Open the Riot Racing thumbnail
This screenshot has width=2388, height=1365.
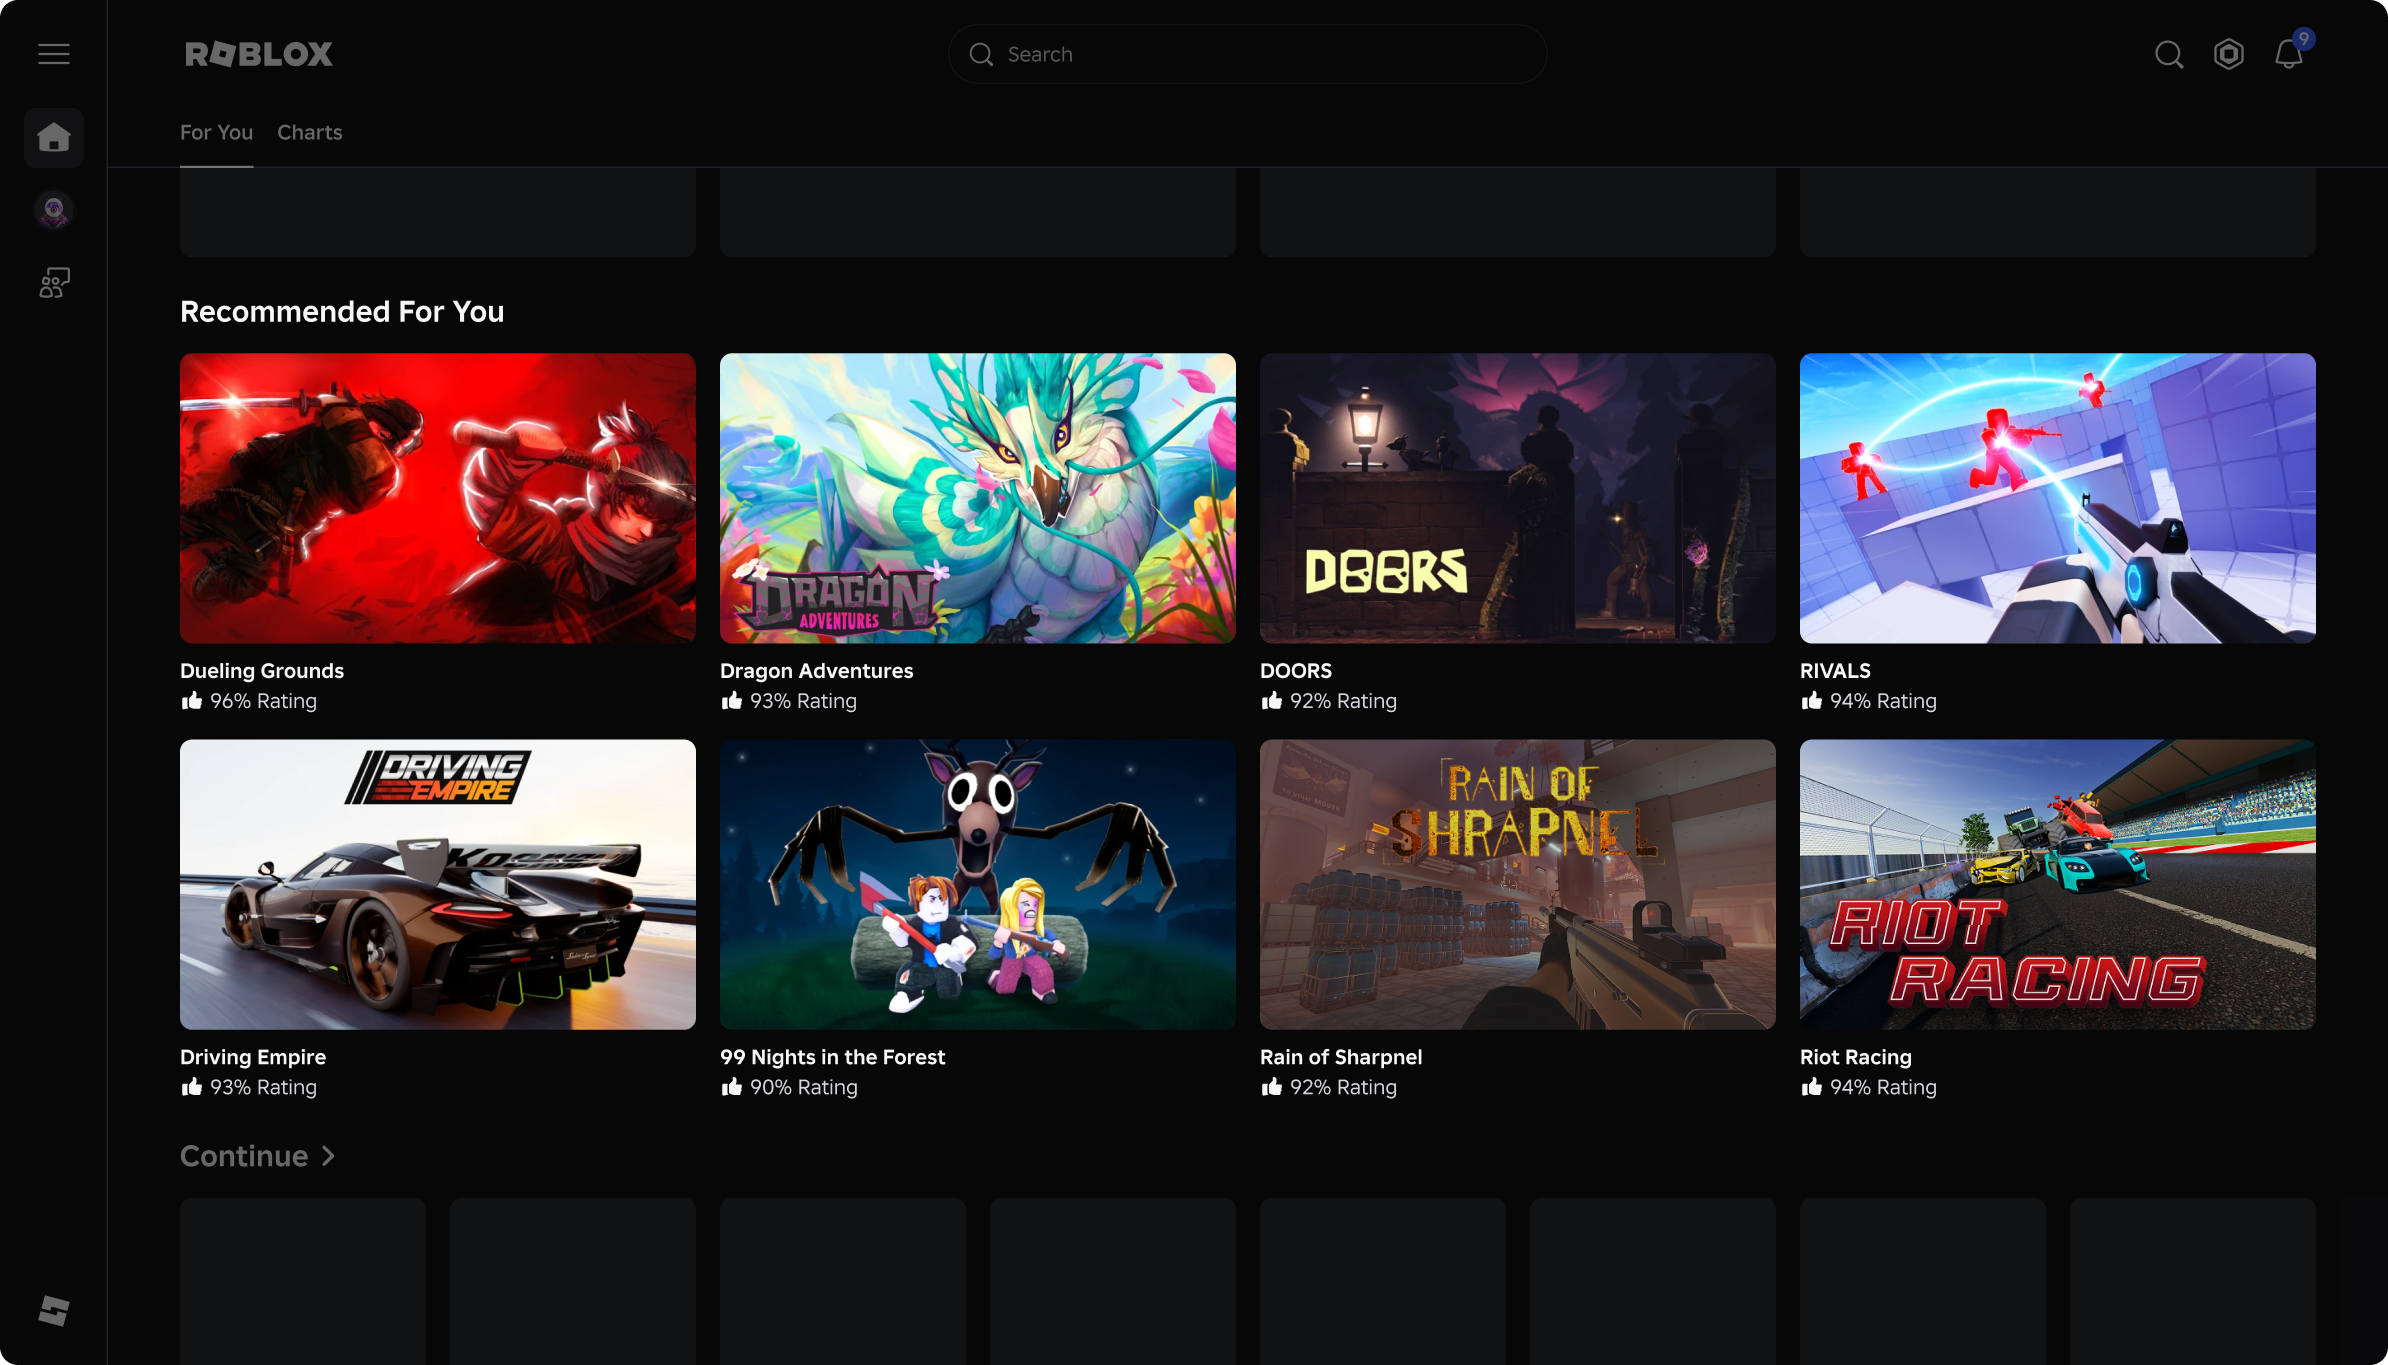coord(2058,884)
